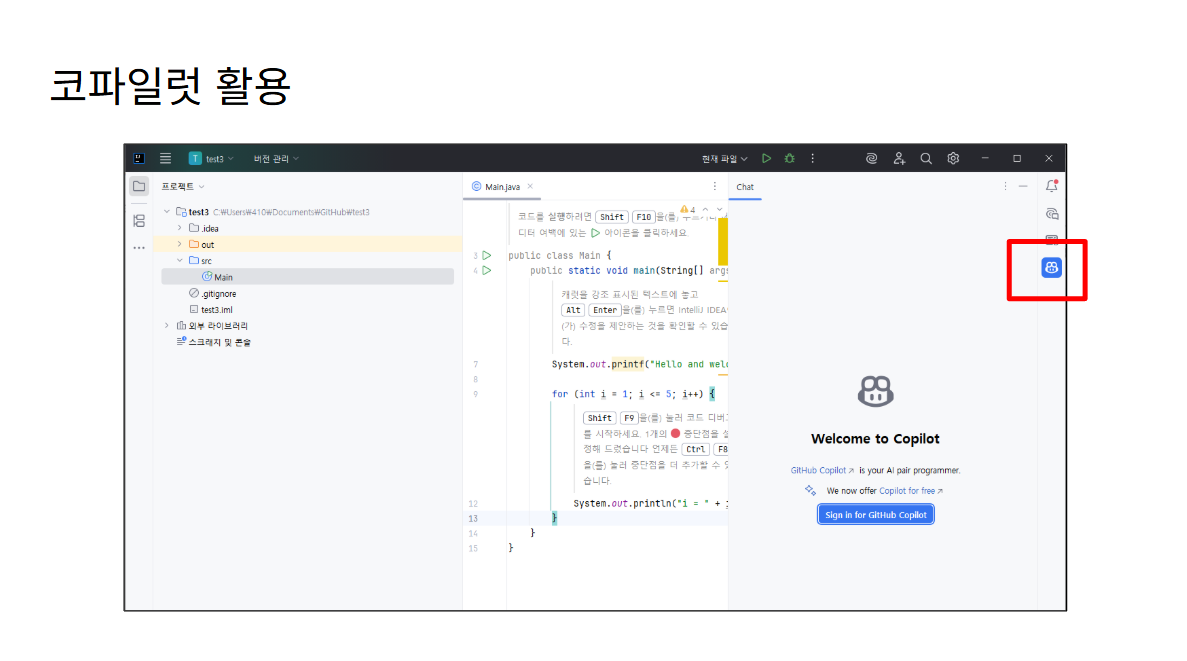This screenshot has height=661, width=1187.
Task: Open more run actions in title bar
Action: (812, 158)
